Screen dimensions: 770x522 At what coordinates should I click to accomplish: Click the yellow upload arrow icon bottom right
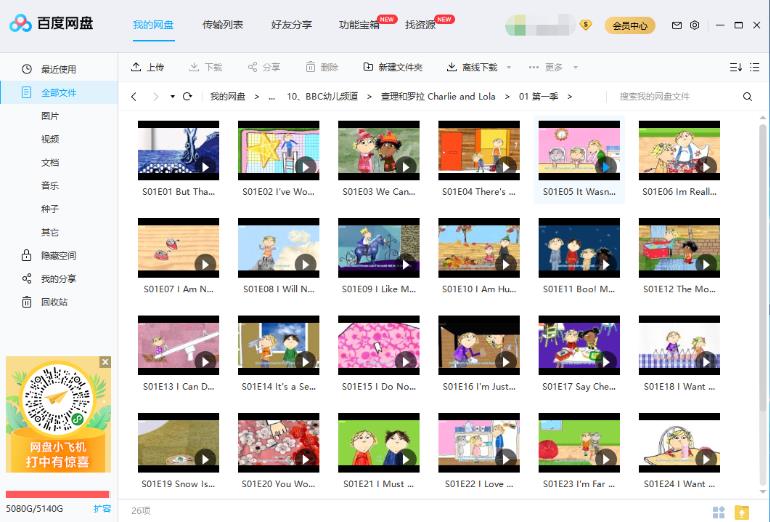742,512
